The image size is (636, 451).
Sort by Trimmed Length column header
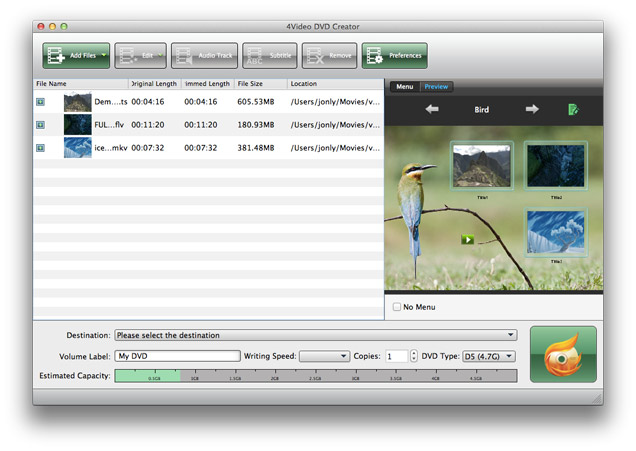click(207, 84)
